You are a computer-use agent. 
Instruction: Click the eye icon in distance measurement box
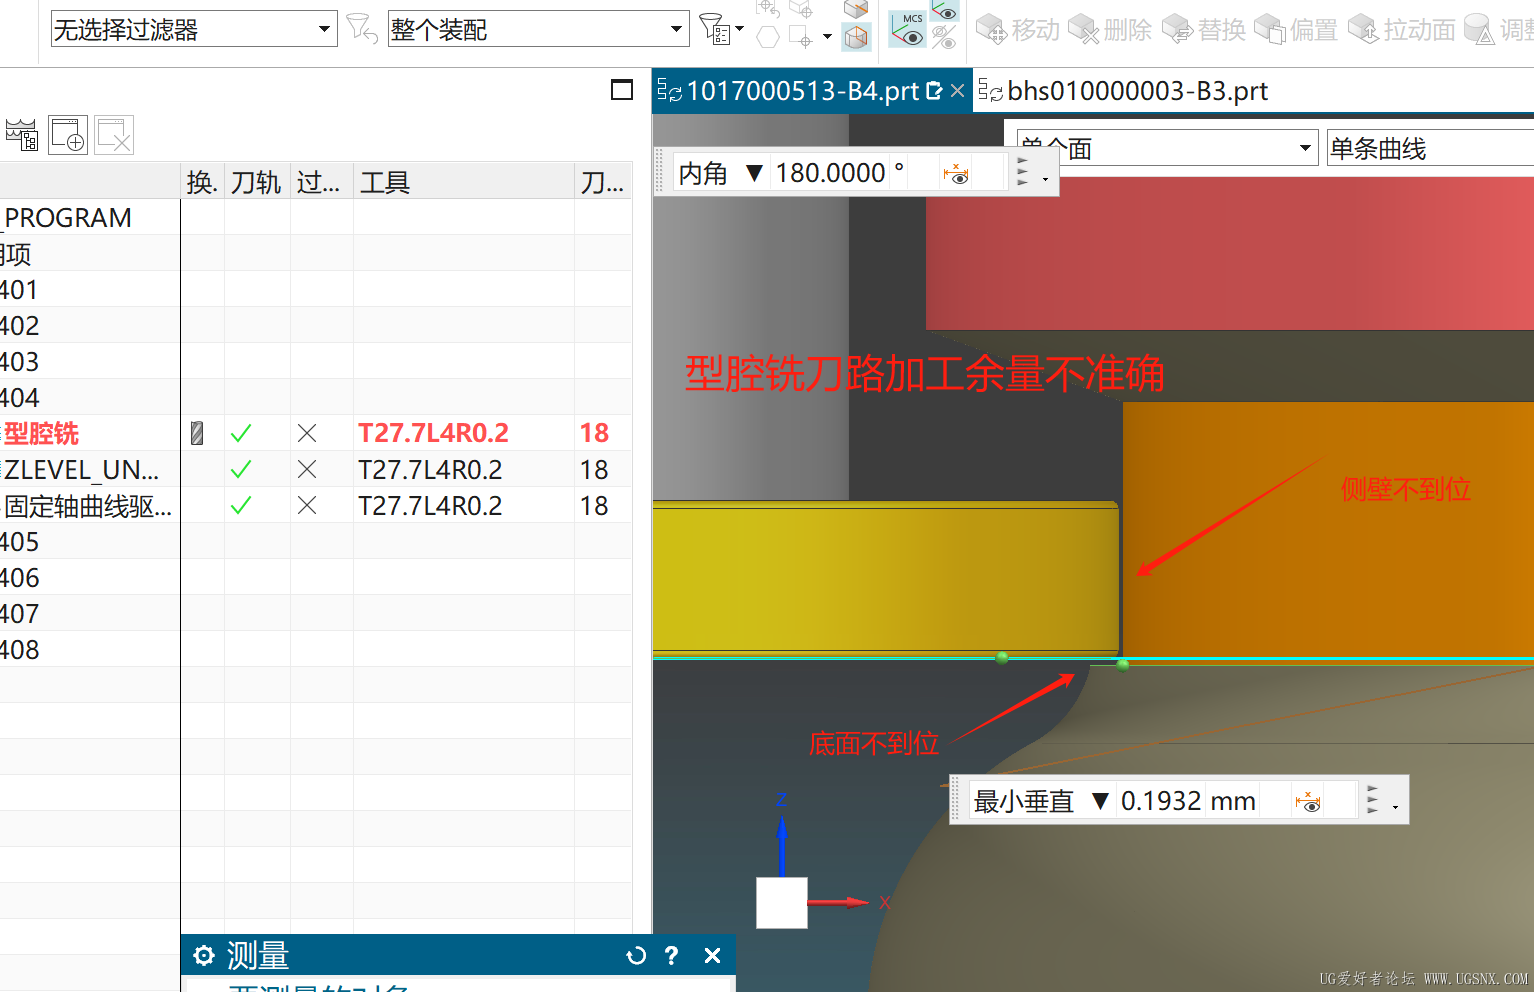(1307, 801)
